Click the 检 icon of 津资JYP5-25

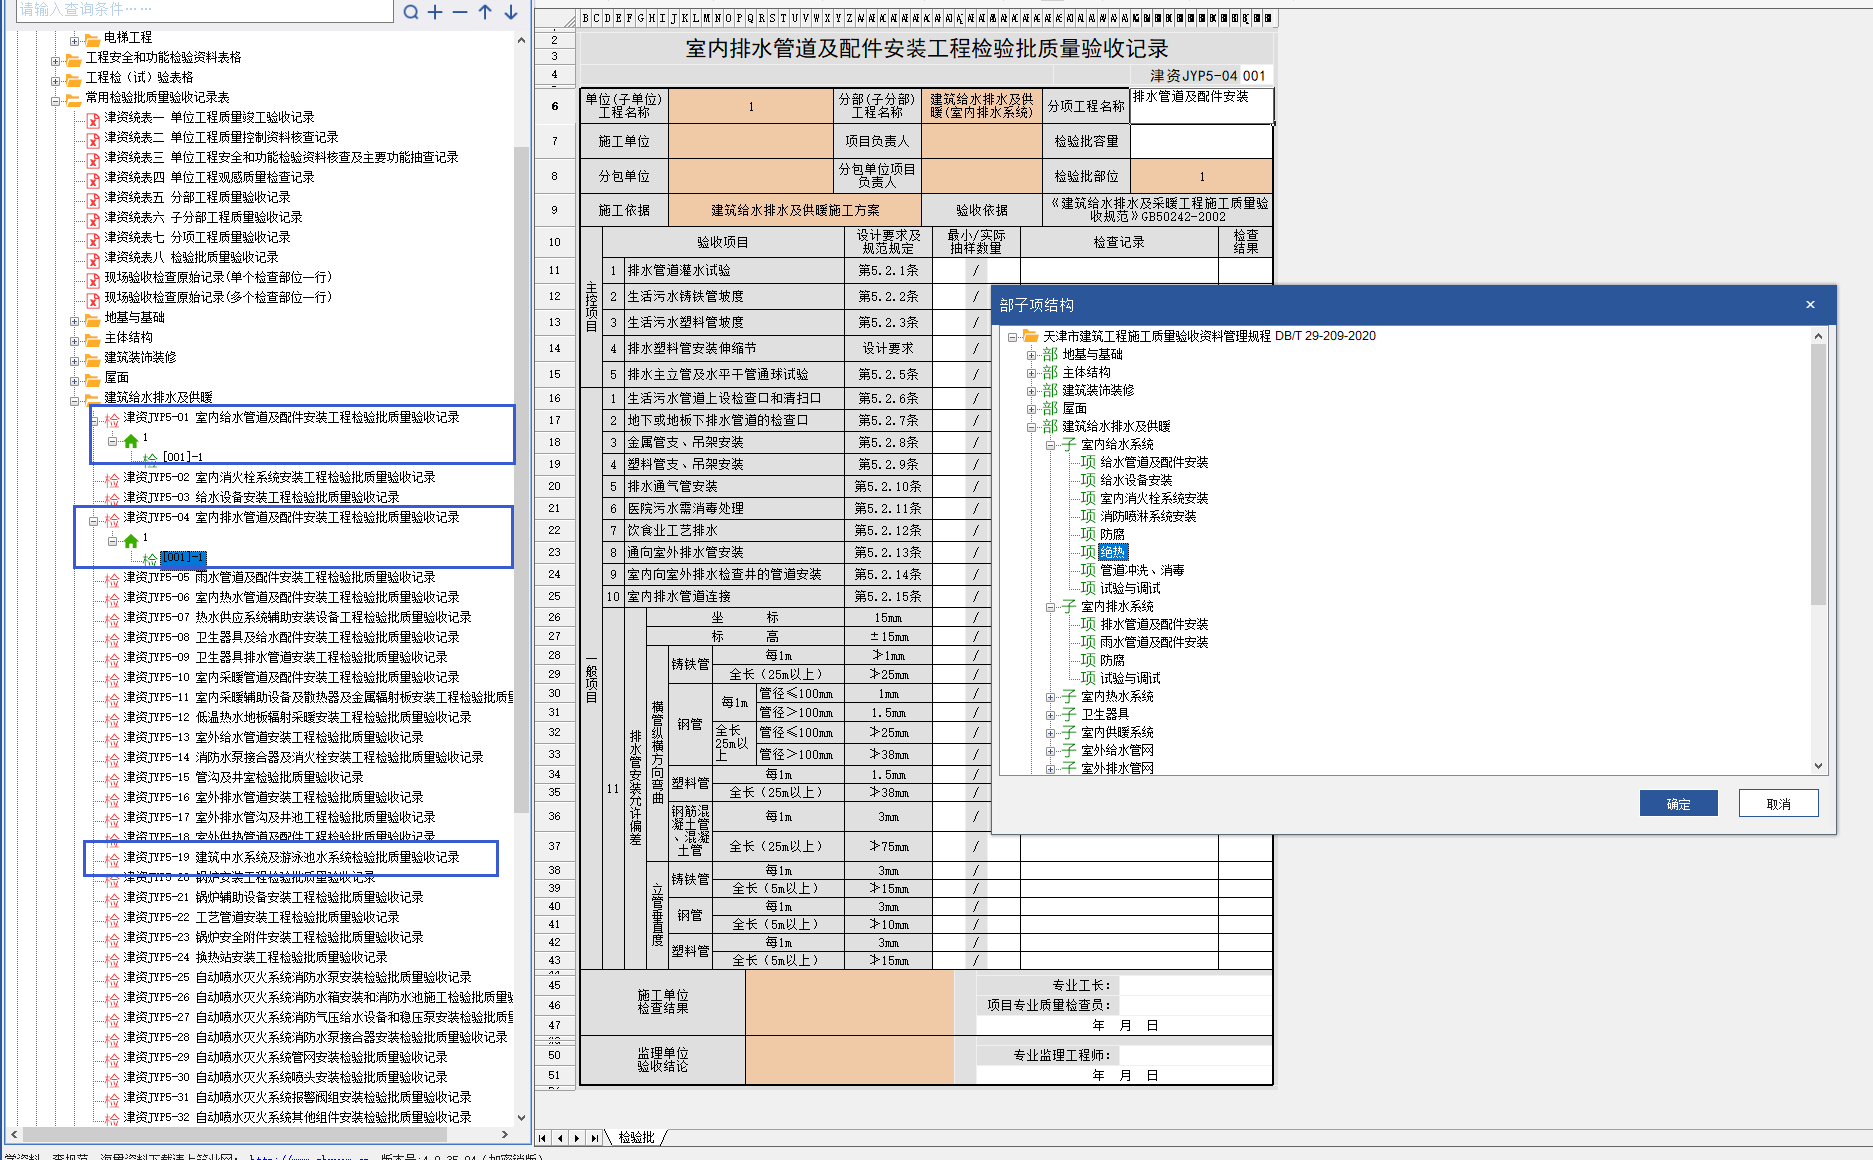[112, 979]
